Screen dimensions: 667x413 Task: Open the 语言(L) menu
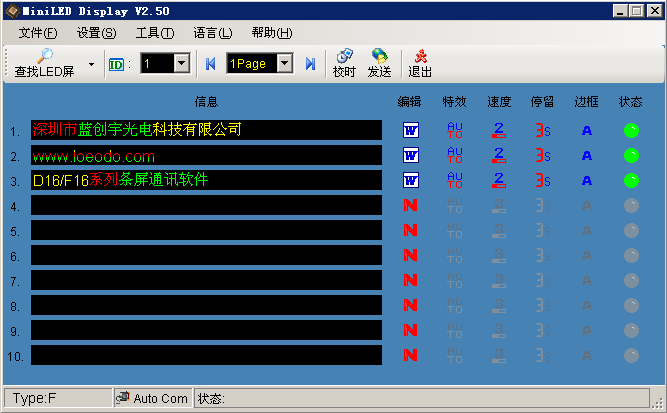tap(213, 33)
